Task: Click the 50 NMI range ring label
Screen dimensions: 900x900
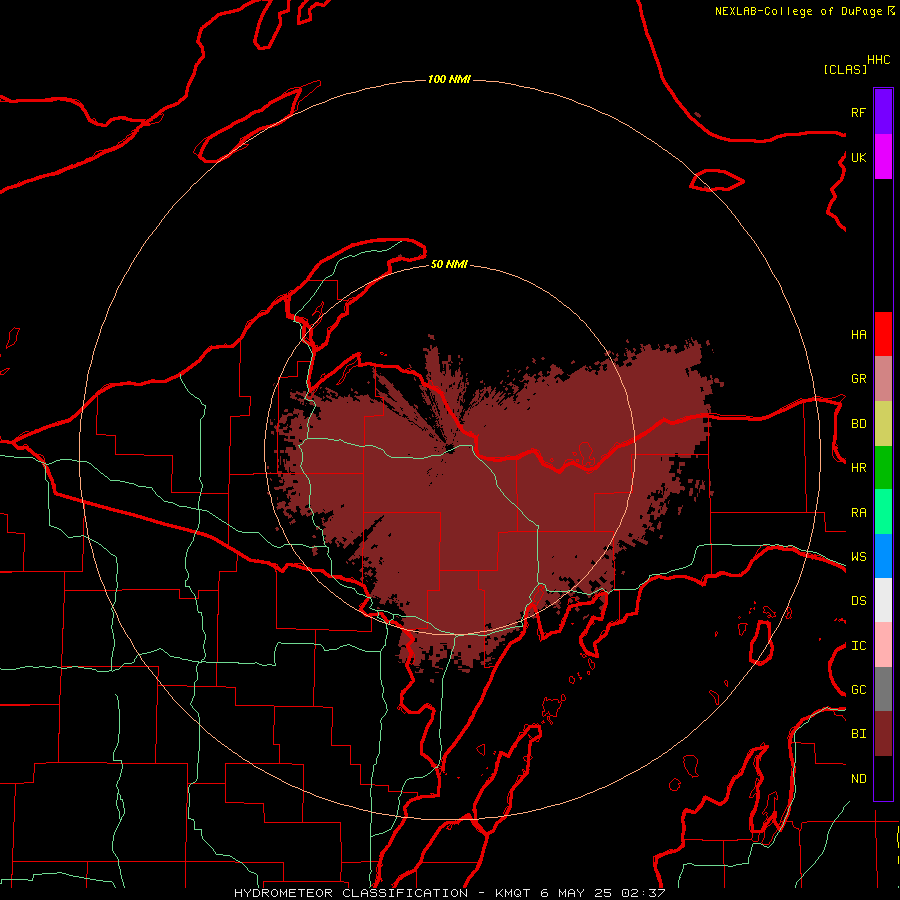Action: click(x=449, y=264)
